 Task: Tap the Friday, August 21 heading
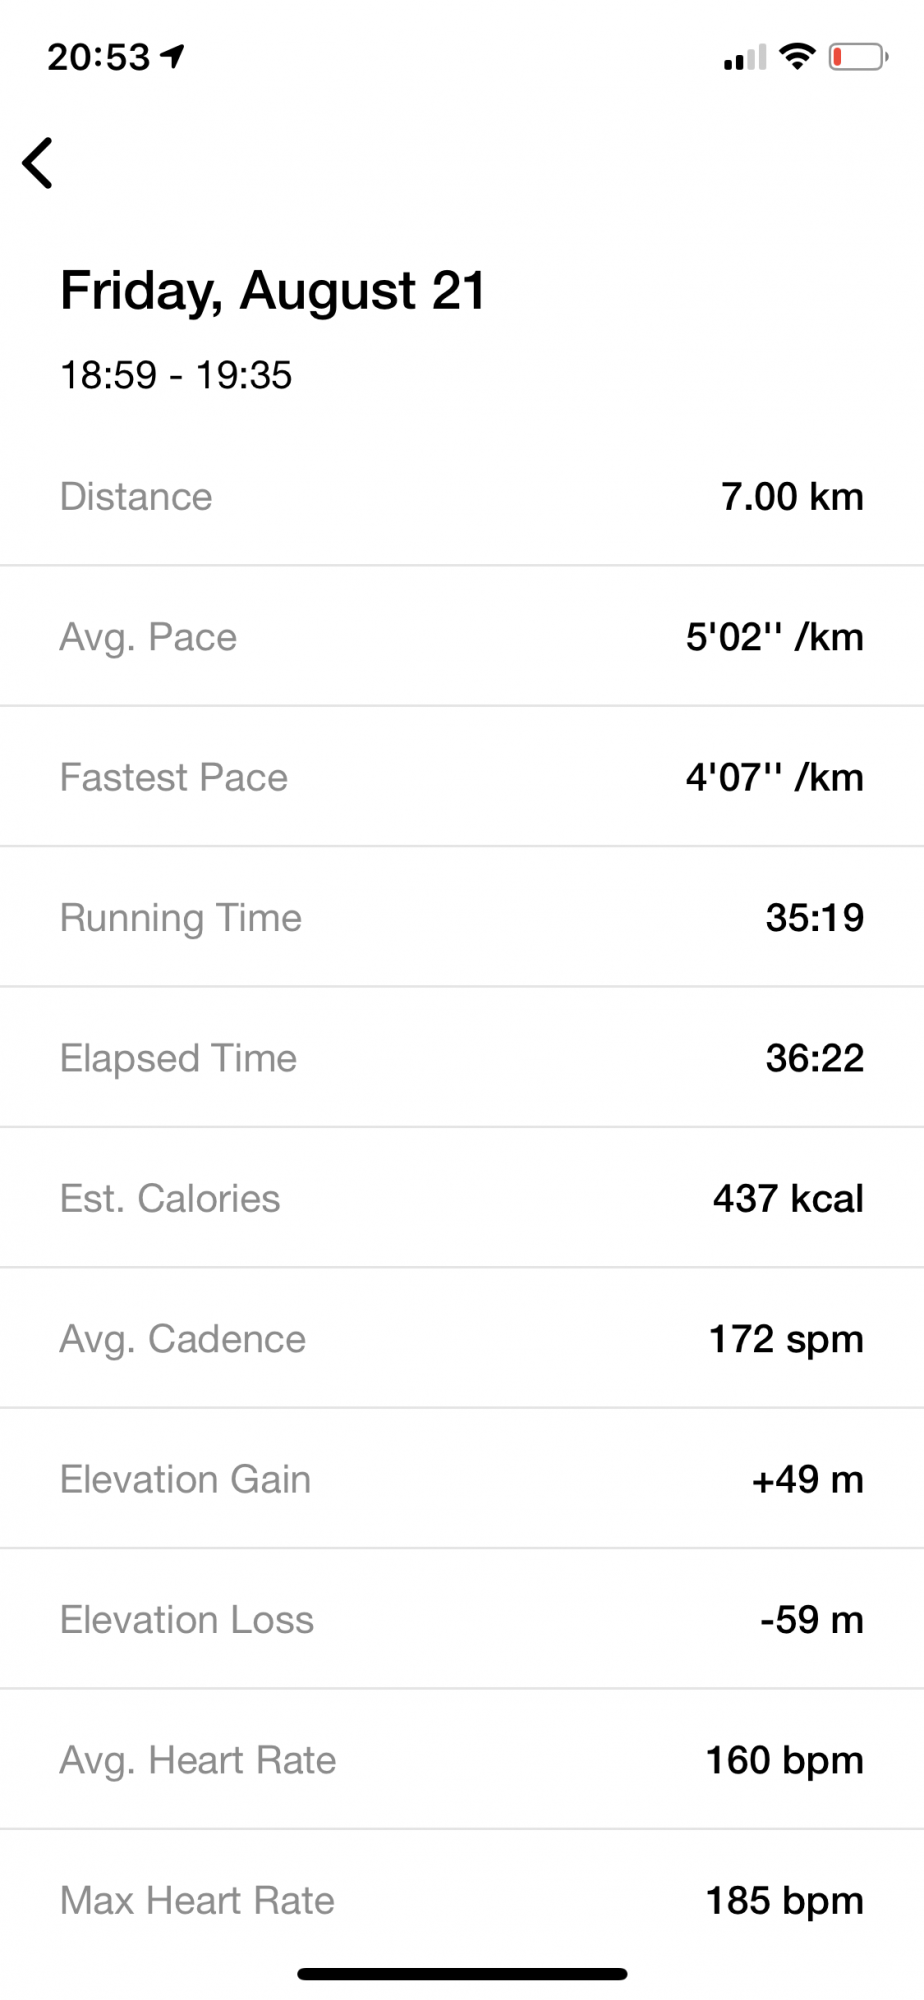[273, 291]
